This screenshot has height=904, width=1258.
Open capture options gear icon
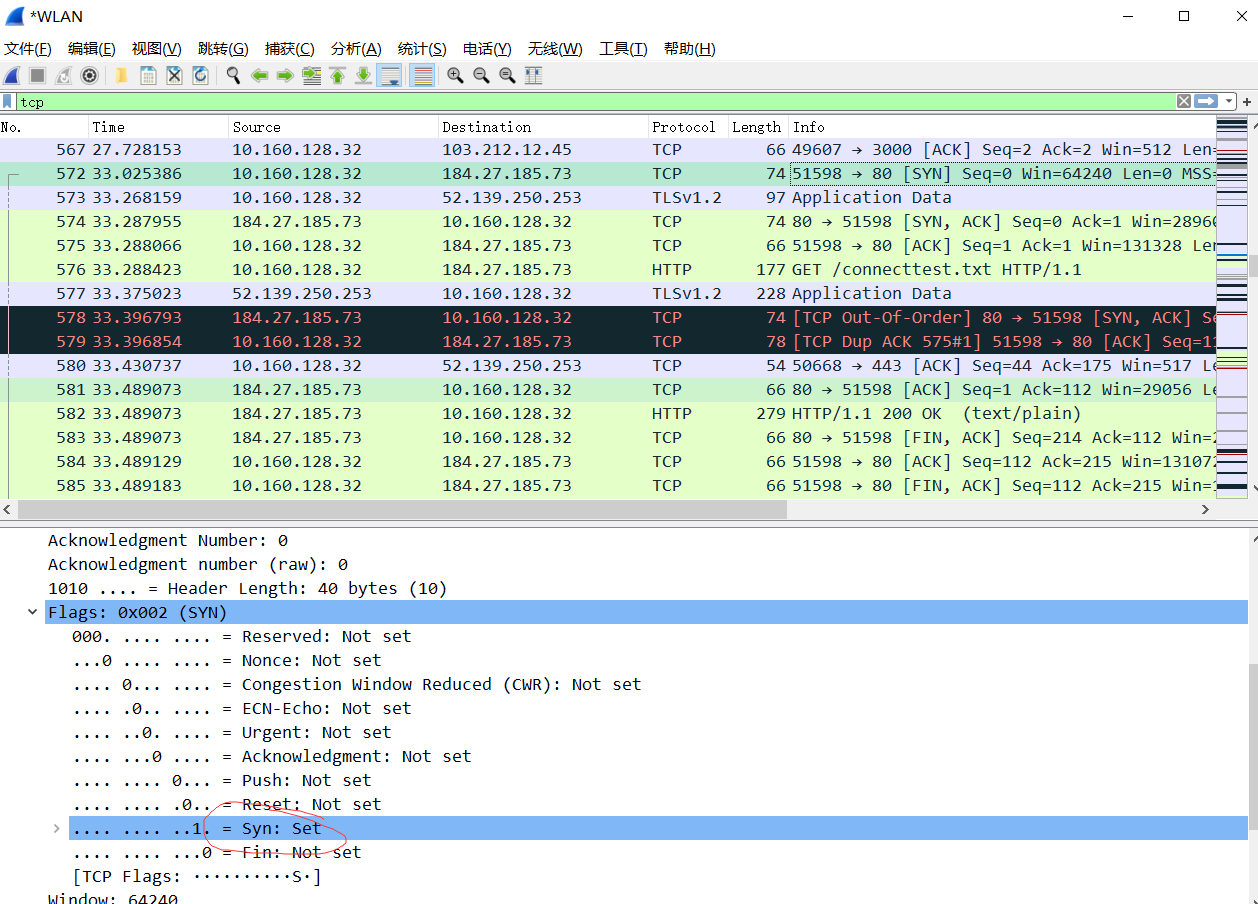point(89,75)
